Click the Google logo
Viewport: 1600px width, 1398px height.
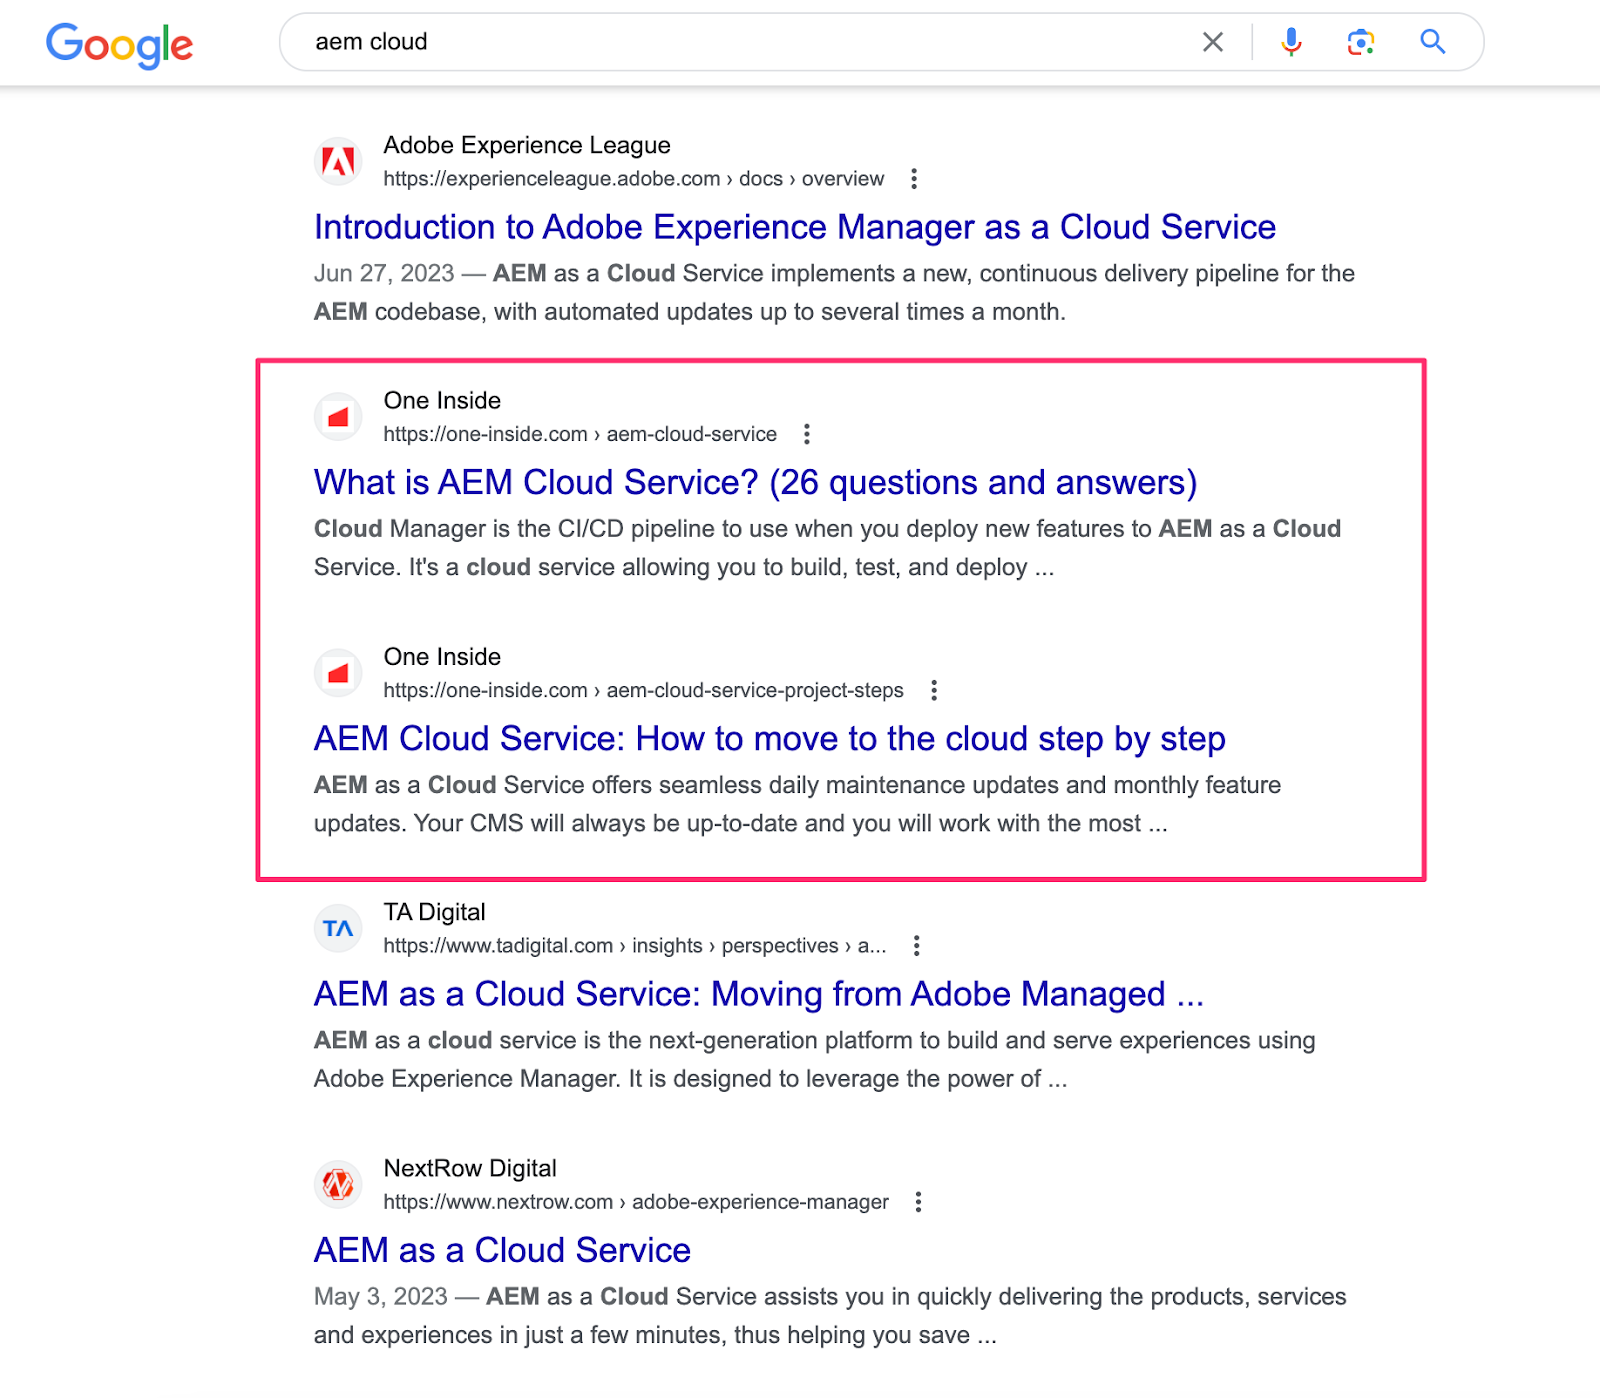[x=119, y=44]
